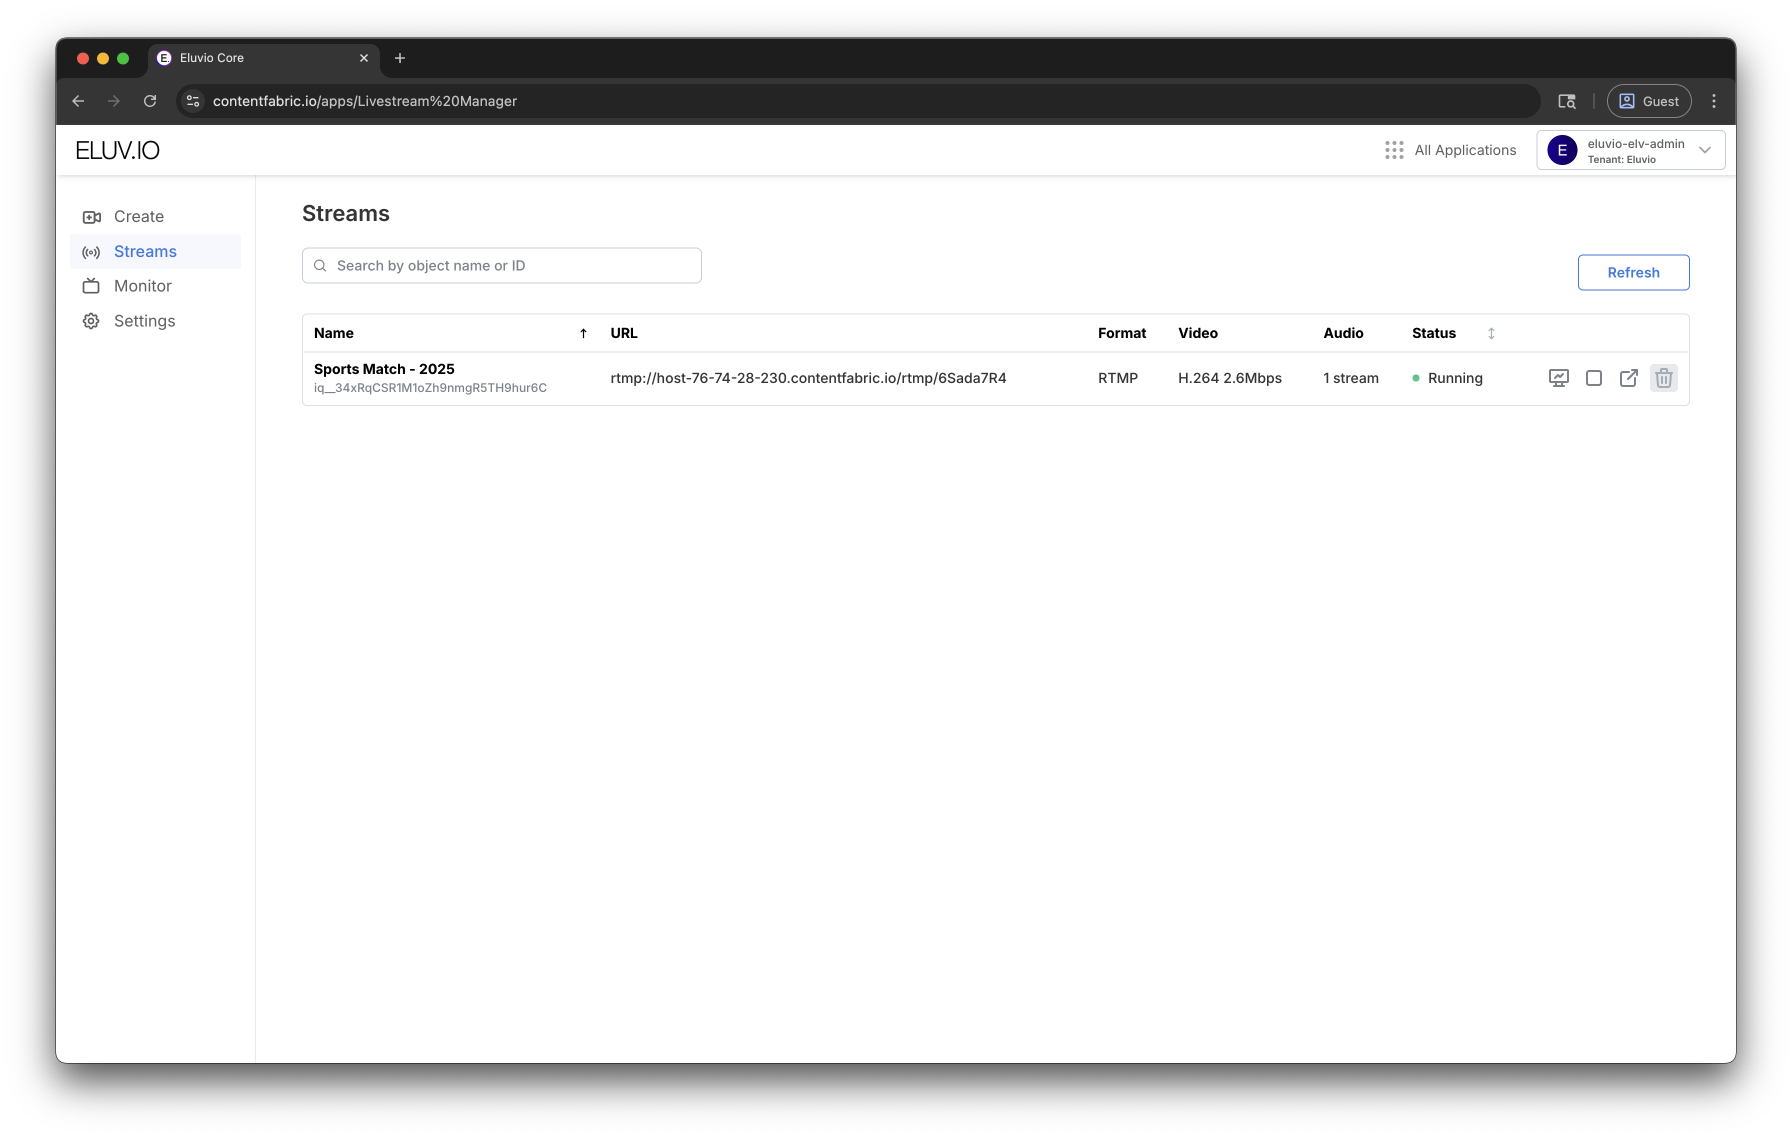The width and height of the screenshot is (1792, 1137).
Task: Select Monitor in the sidebar
Action: 142,286
